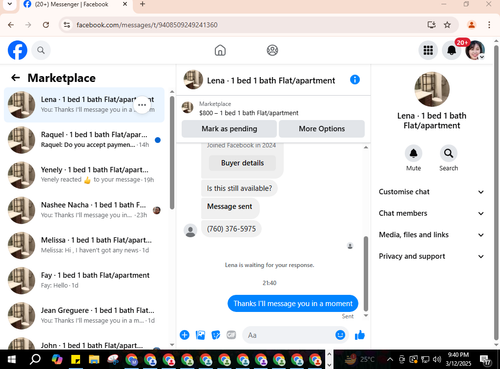This screenshot has height=369, width=500.
Task: Open Sticky Notes from taskbar
Action: coord(76,360)
